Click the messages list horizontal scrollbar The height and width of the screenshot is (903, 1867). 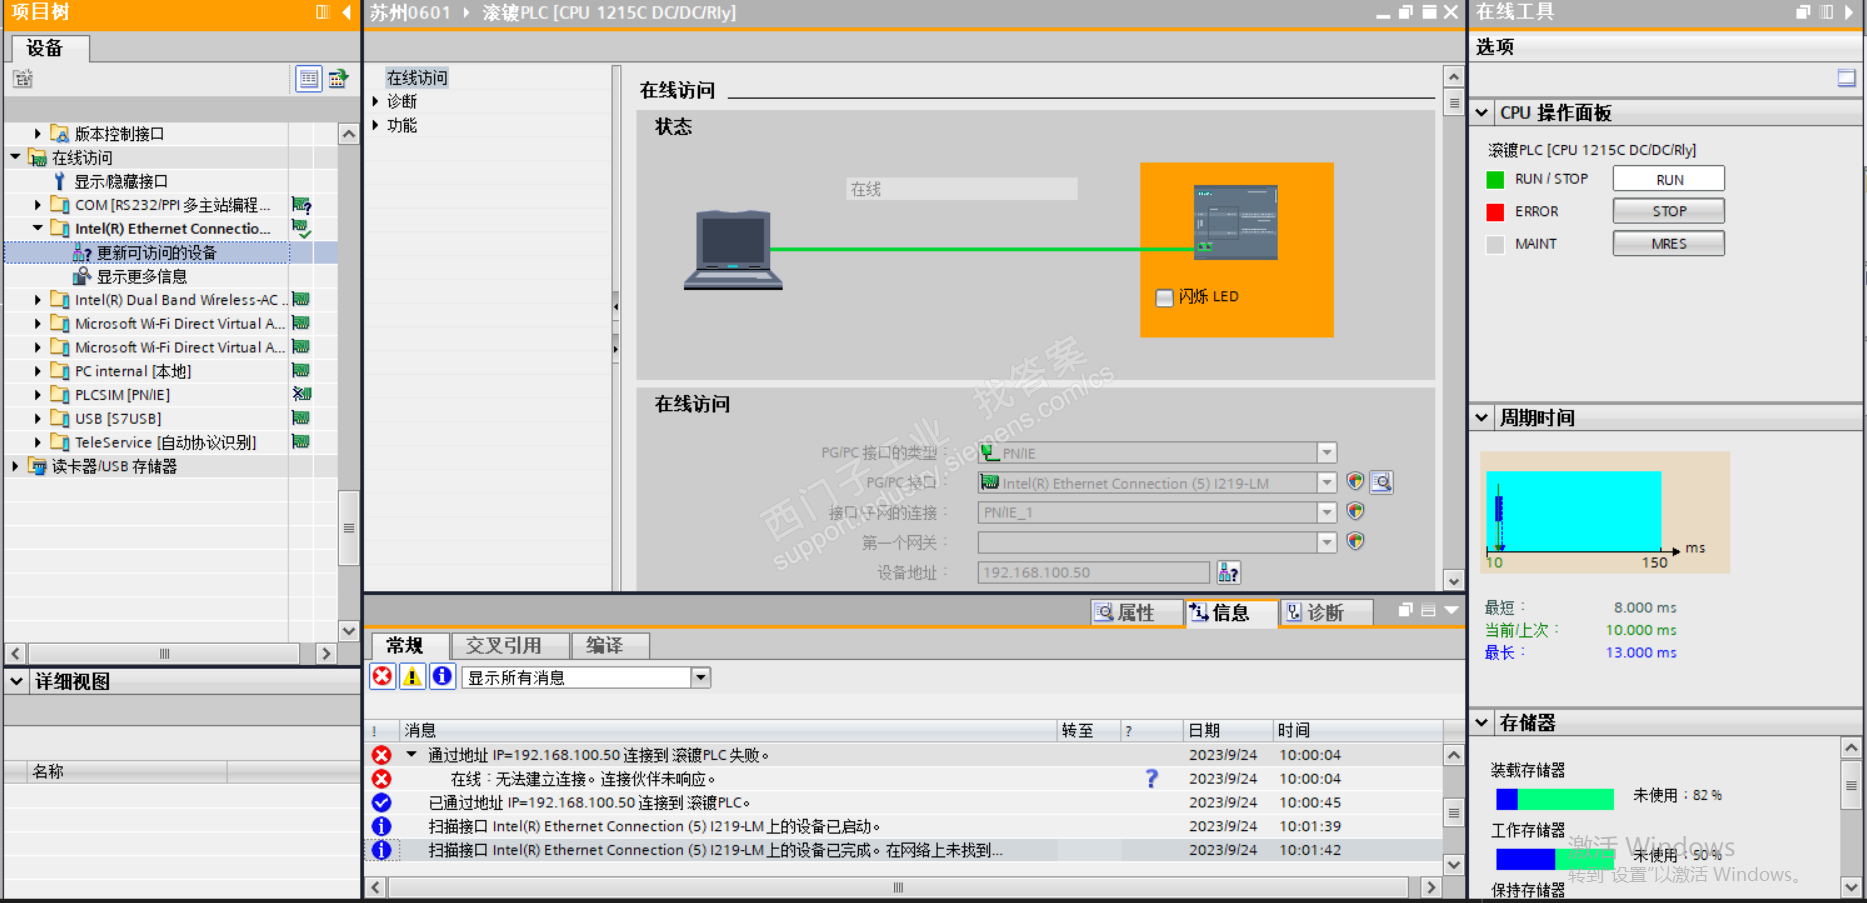tap(898, 887)
